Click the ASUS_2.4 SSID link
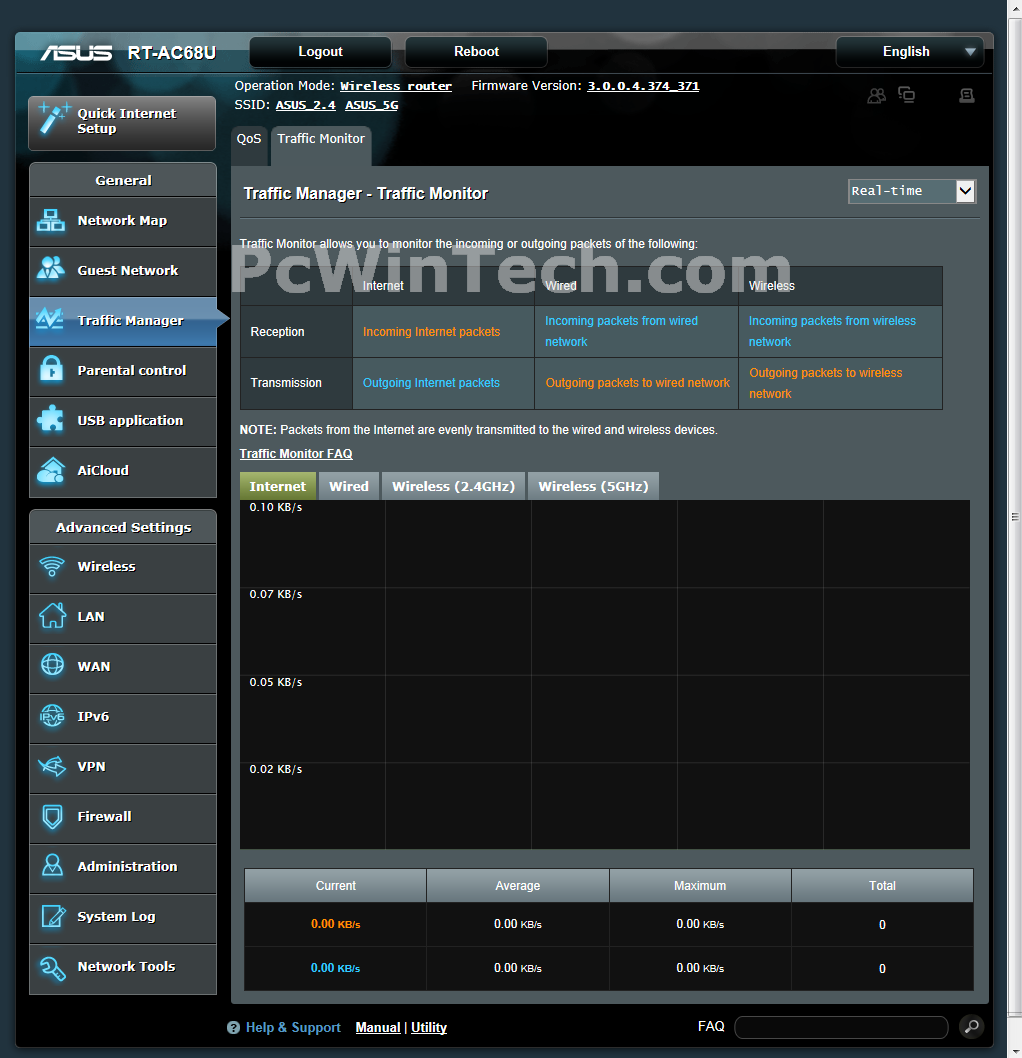This screenshot has width=1022, height=1058. 306,105
